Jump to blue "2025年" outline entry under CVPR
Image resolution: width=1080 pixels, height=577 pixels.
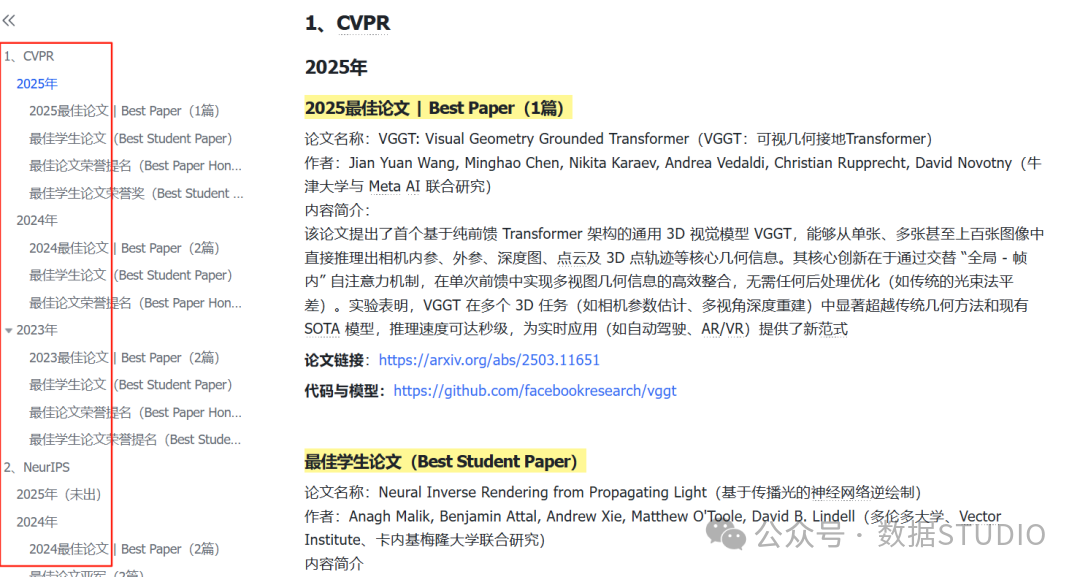tap(37, 84)
